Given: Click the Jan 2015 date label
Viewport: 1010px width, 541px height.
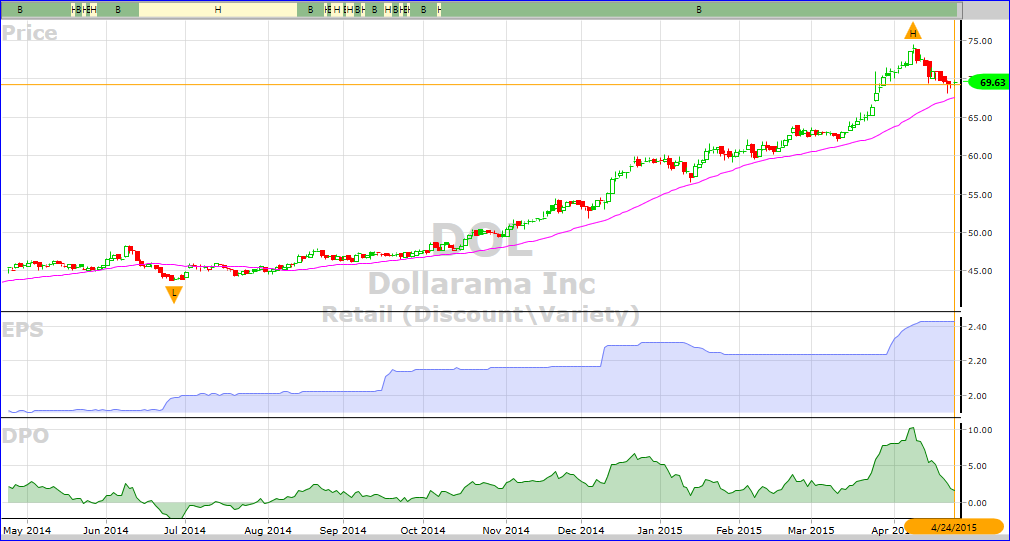Looking at the screenshot, I should 661,531.
